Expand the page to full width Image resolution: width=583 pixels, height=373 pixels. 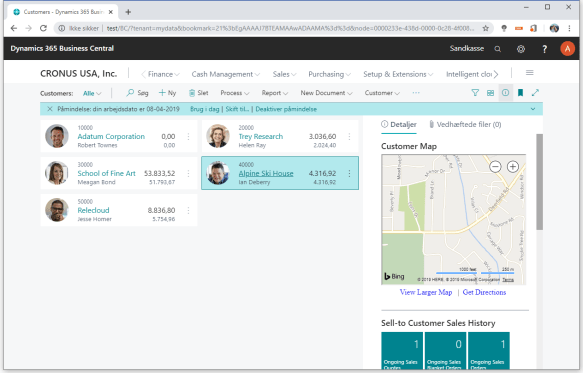coord(535,93)
